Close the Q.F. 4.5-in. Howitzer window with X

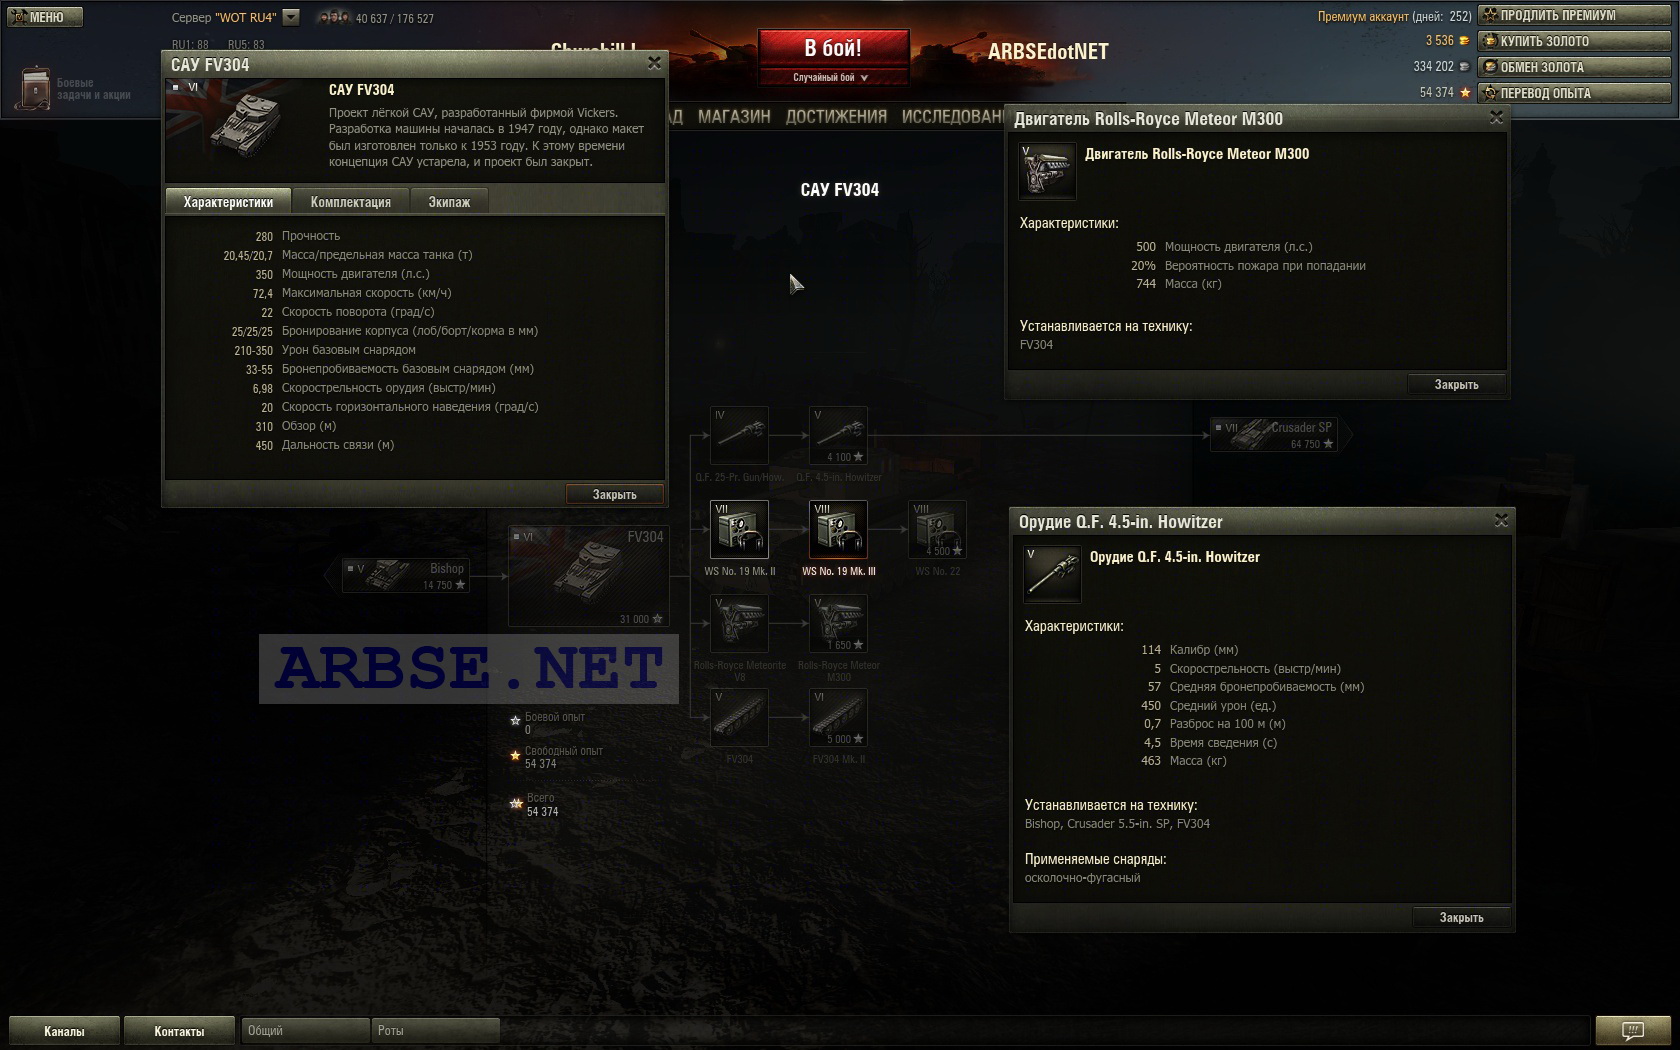click(x=1501, y=520)
